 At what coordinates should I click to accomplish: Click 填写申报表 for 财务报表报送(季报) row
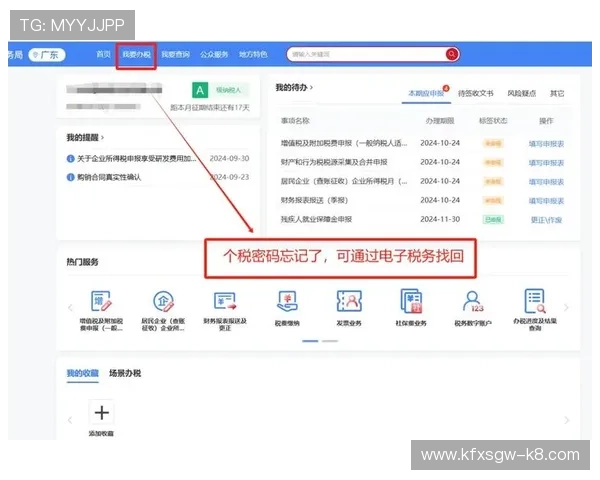pos(546,201)
